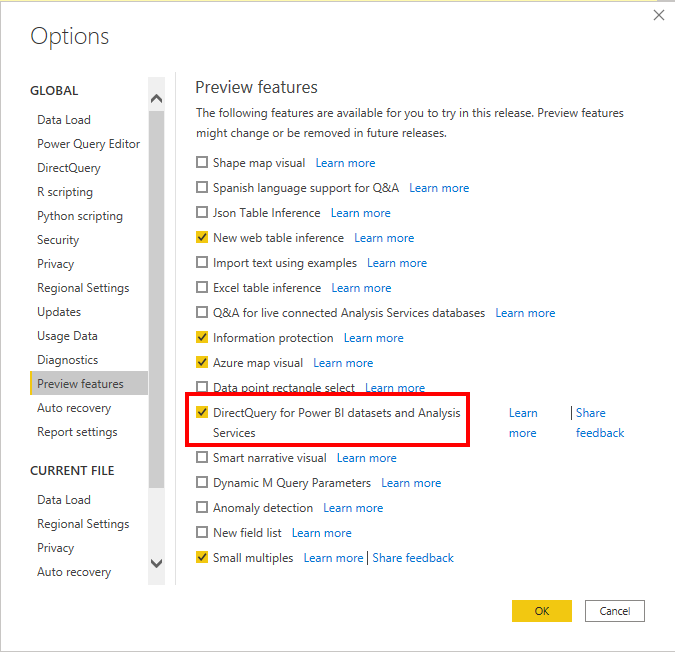Viewport: 675px width, 652px height.
Task: Go to DirectQuery settings
Action: coord(69,168)
